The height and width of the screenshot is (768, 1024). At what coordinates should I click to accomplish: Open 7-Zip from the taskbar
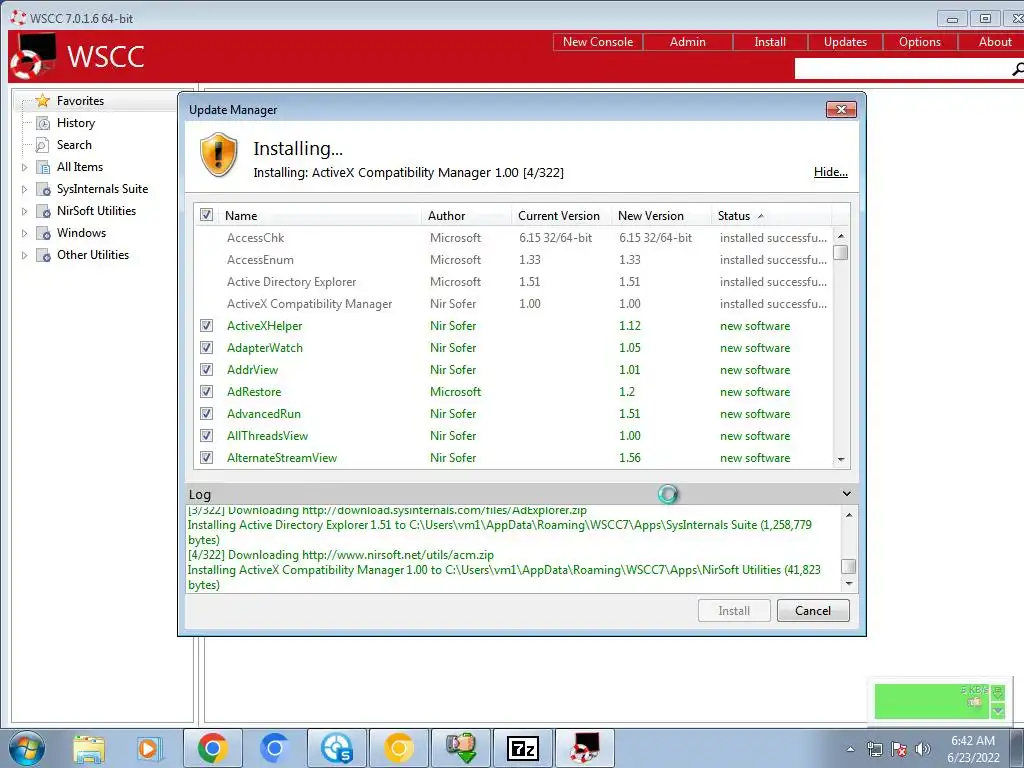(523, 748)
